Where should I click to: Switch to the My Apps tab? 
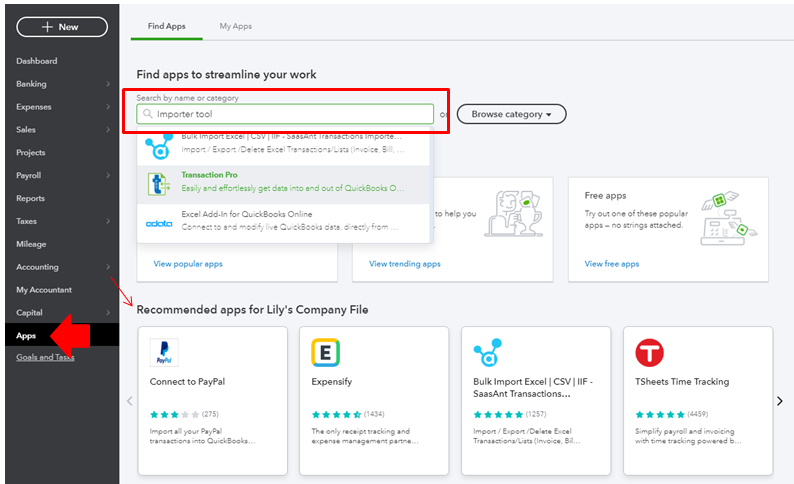pyautogui.click(x=235, y=26)
